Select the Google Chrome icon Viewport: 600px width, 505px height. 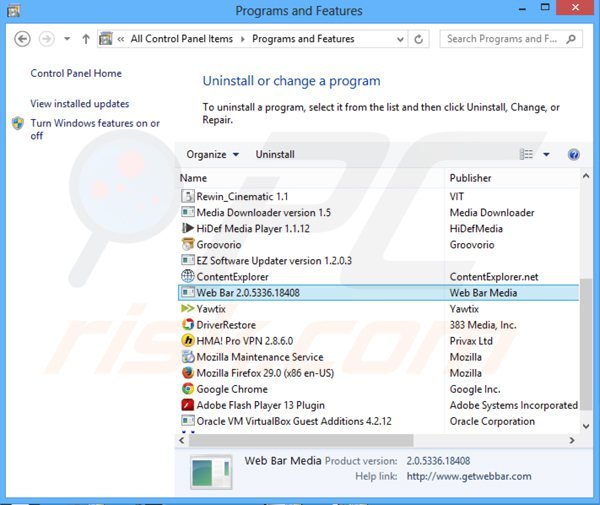188,389
